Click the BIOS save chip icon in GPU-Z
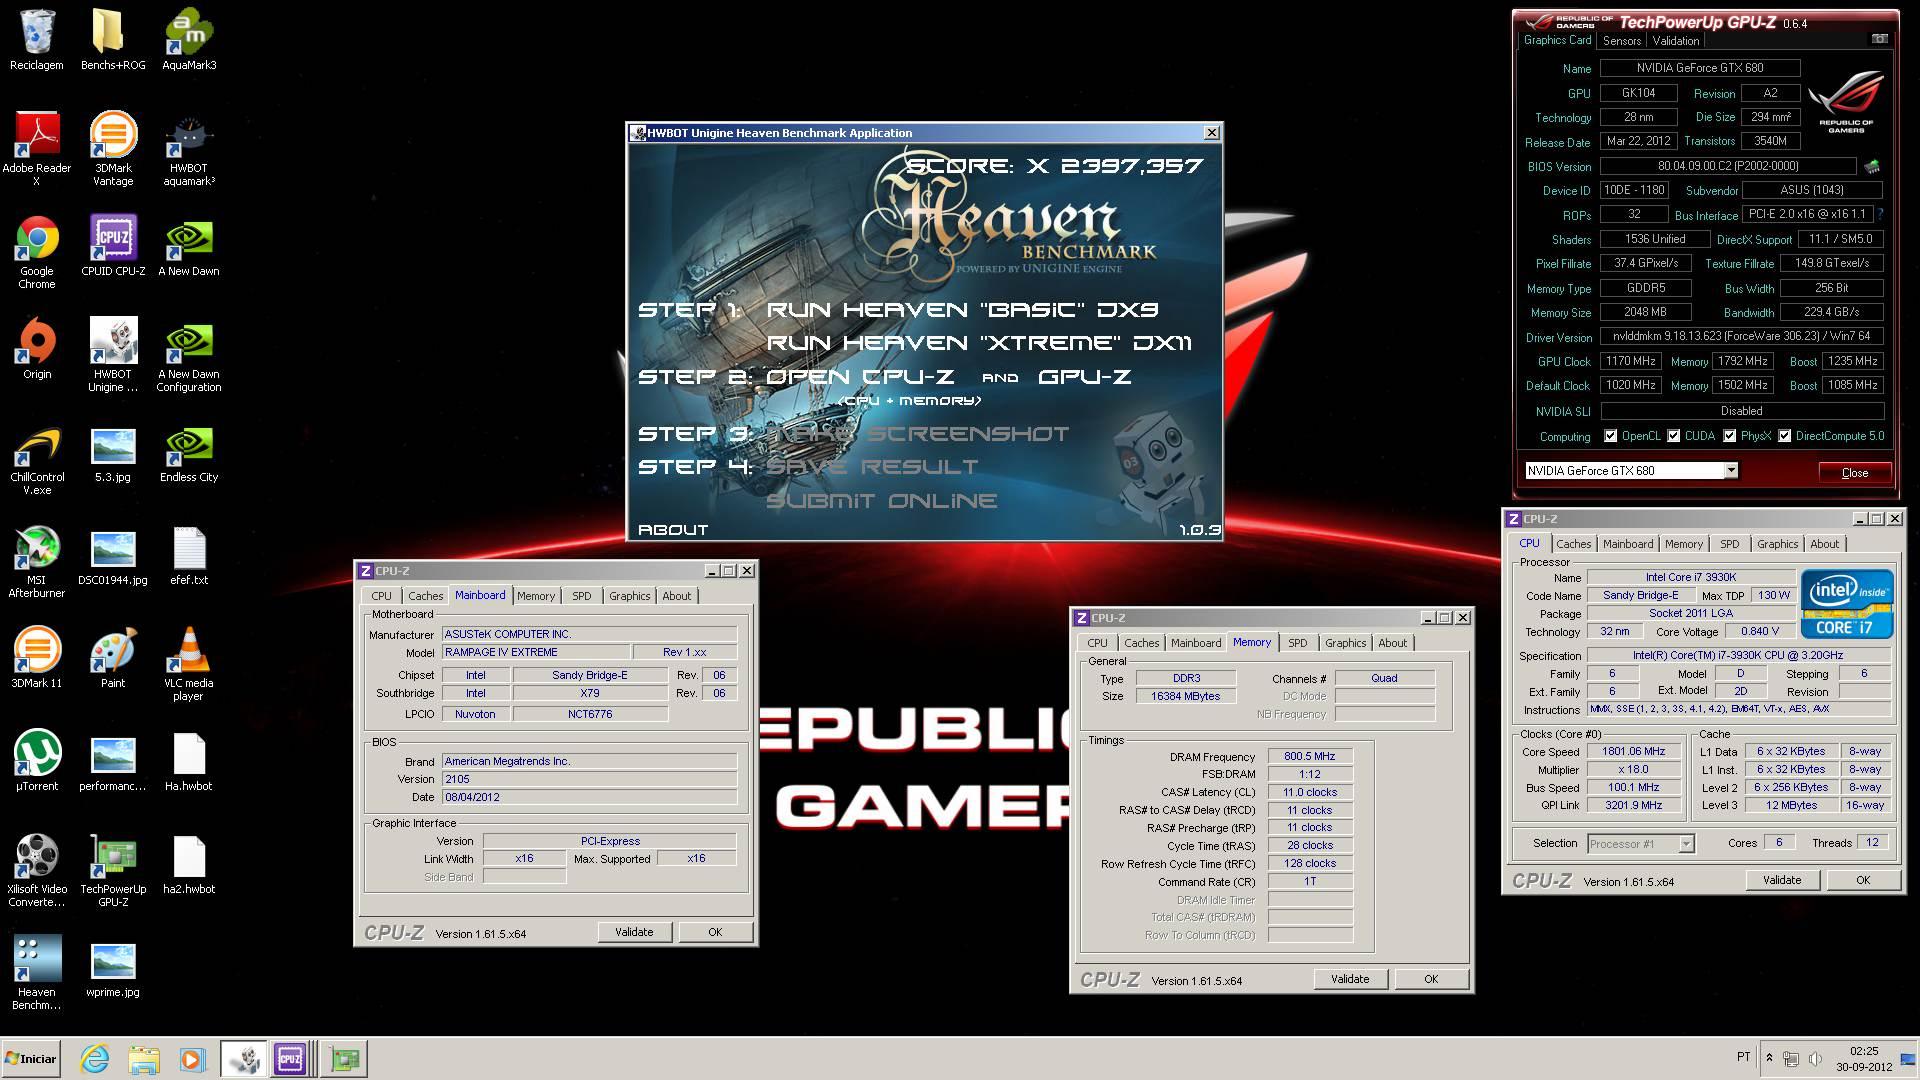The height and width of the screenshot is (1080, 1920). click(x=1871, y=166)
